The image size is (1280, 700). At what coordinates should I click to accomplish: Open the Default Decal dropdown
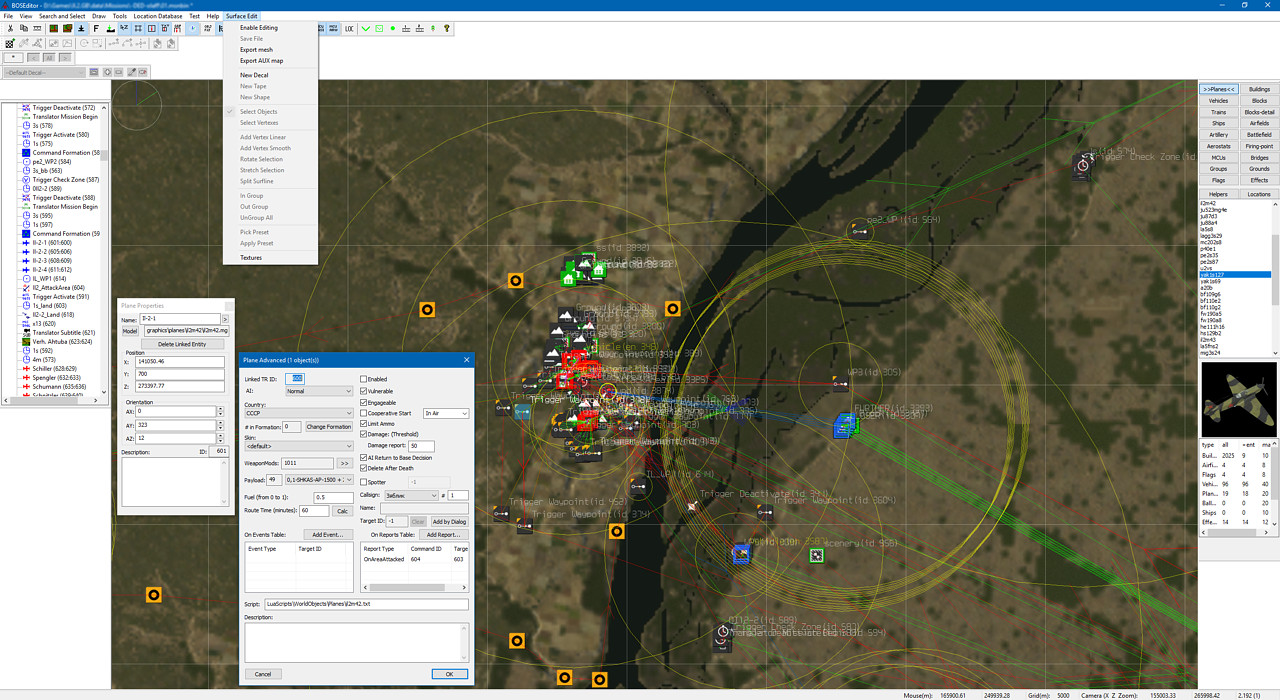pyautogui.click(x=44, y=72)
